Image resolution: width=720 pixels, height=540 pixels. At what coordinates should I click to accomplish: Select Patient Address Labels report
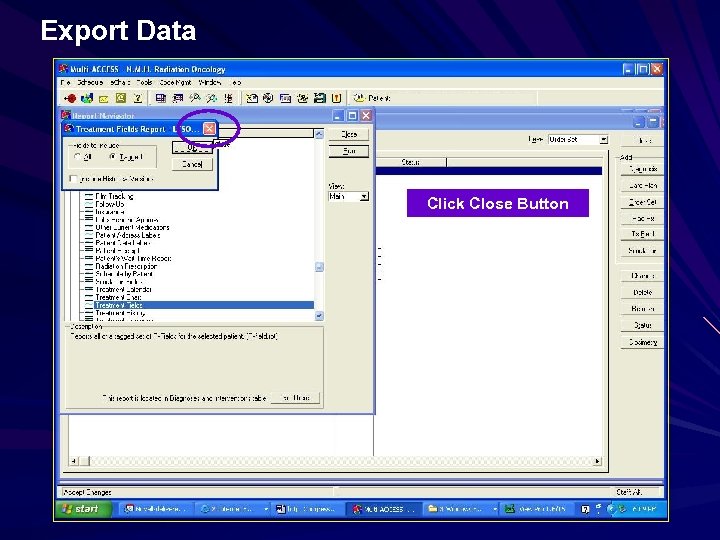point(128,235)
